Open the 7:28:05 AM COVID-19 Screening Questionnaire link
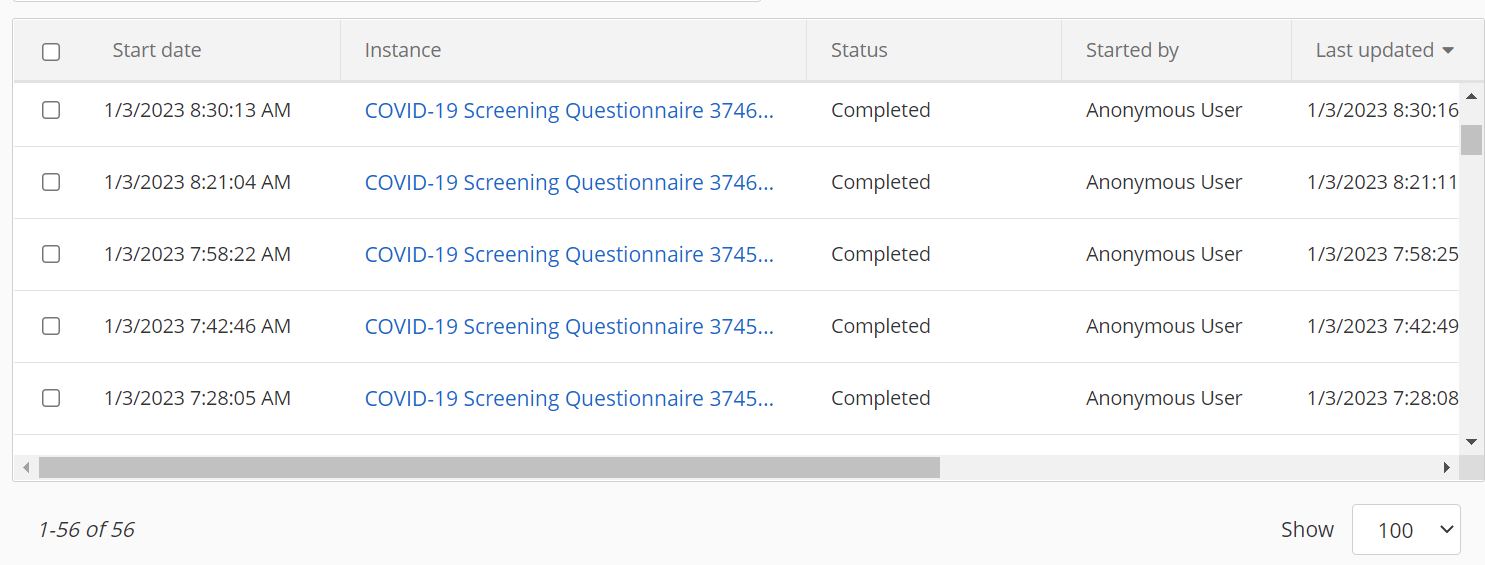 [569, 399]
